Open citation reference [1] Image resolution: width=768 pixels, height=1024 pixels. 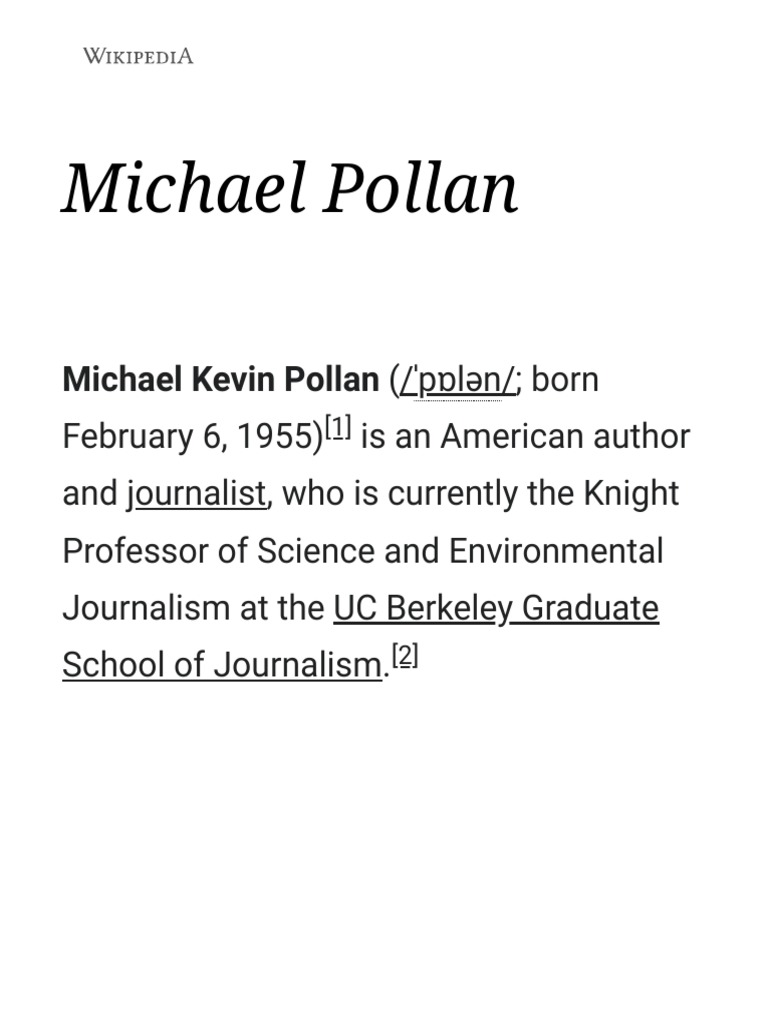pyautogui.click(x=338, y=427)
